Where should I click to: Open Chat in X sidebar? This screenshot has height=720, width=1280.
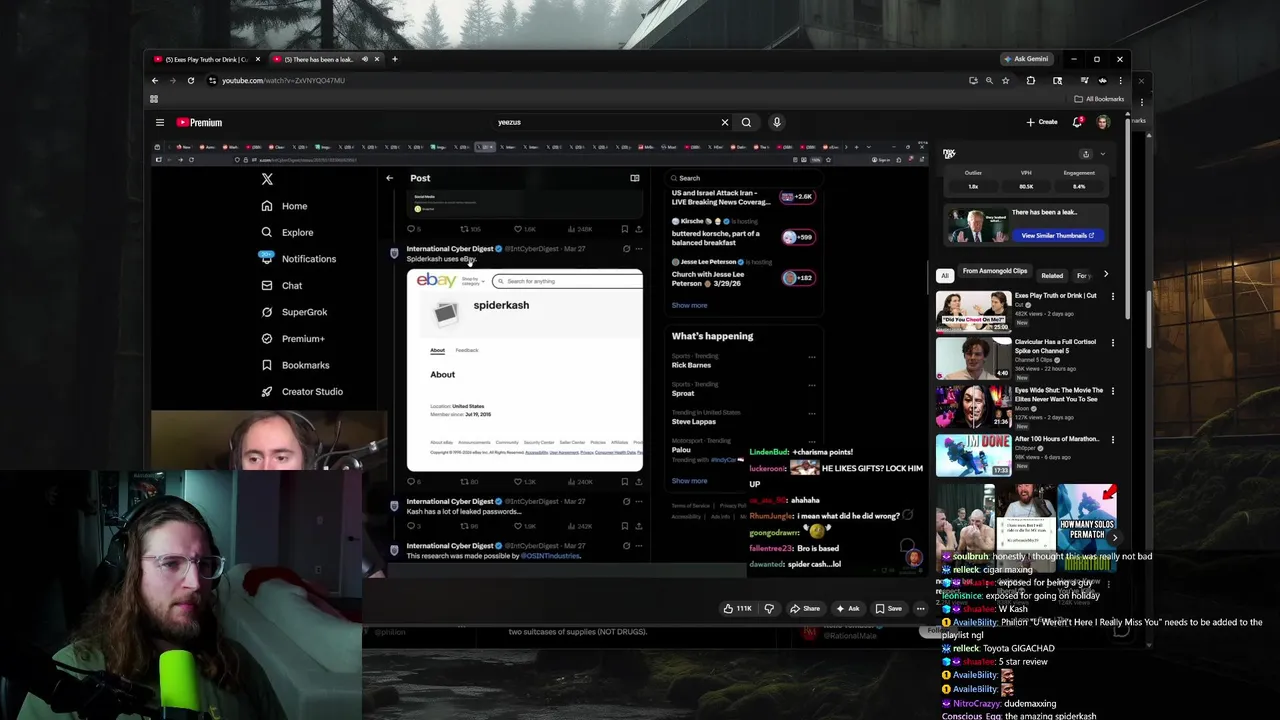coord(281,285)
